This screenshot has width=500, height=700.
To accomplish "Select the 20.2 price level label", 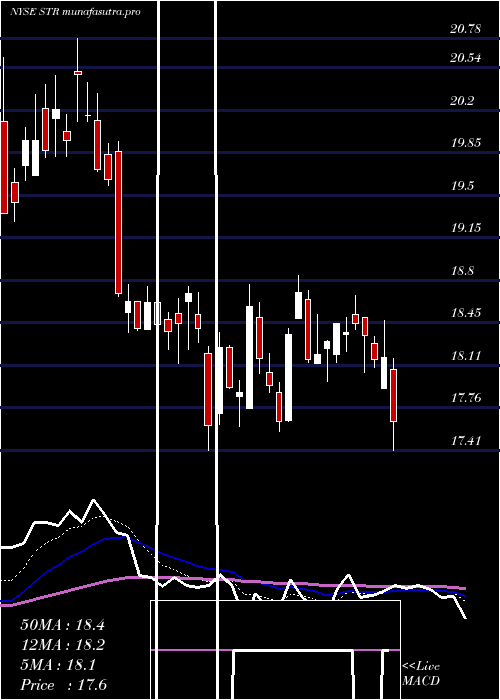I will (462, 101).
